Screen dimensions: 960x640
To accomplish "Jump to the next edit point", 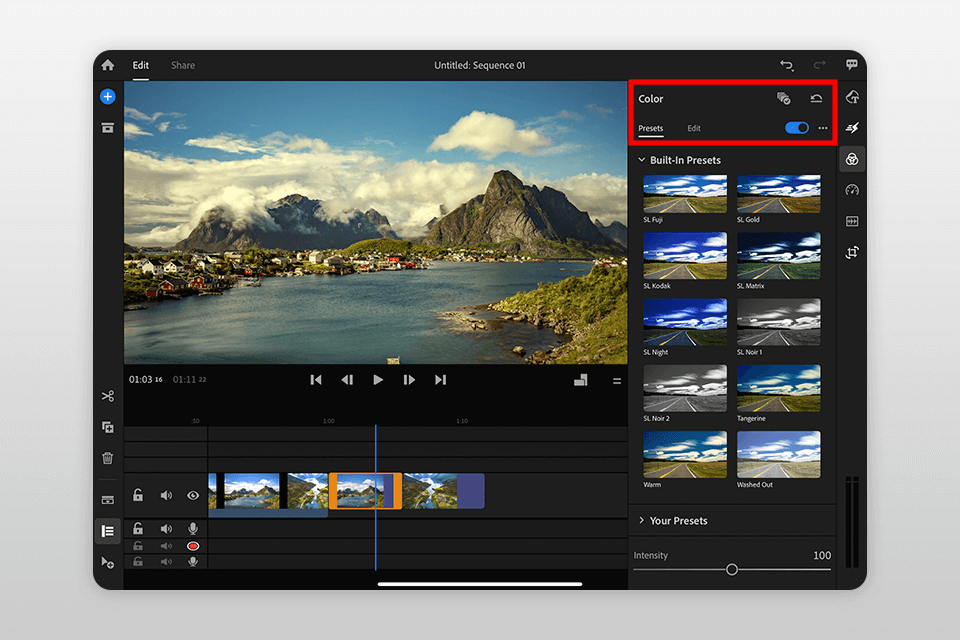I will click(x=440, y=380).
